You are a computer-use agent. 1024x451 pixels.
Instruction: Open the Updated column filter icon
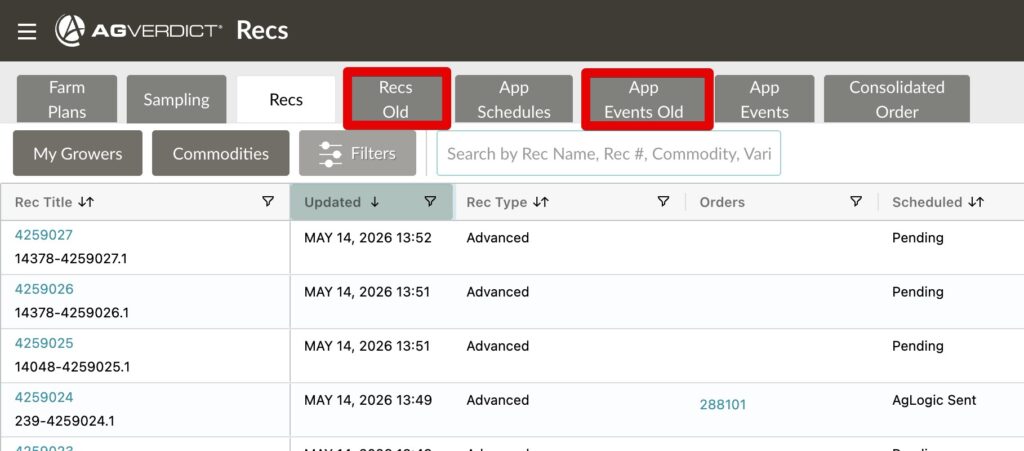[x=430, y=202]
